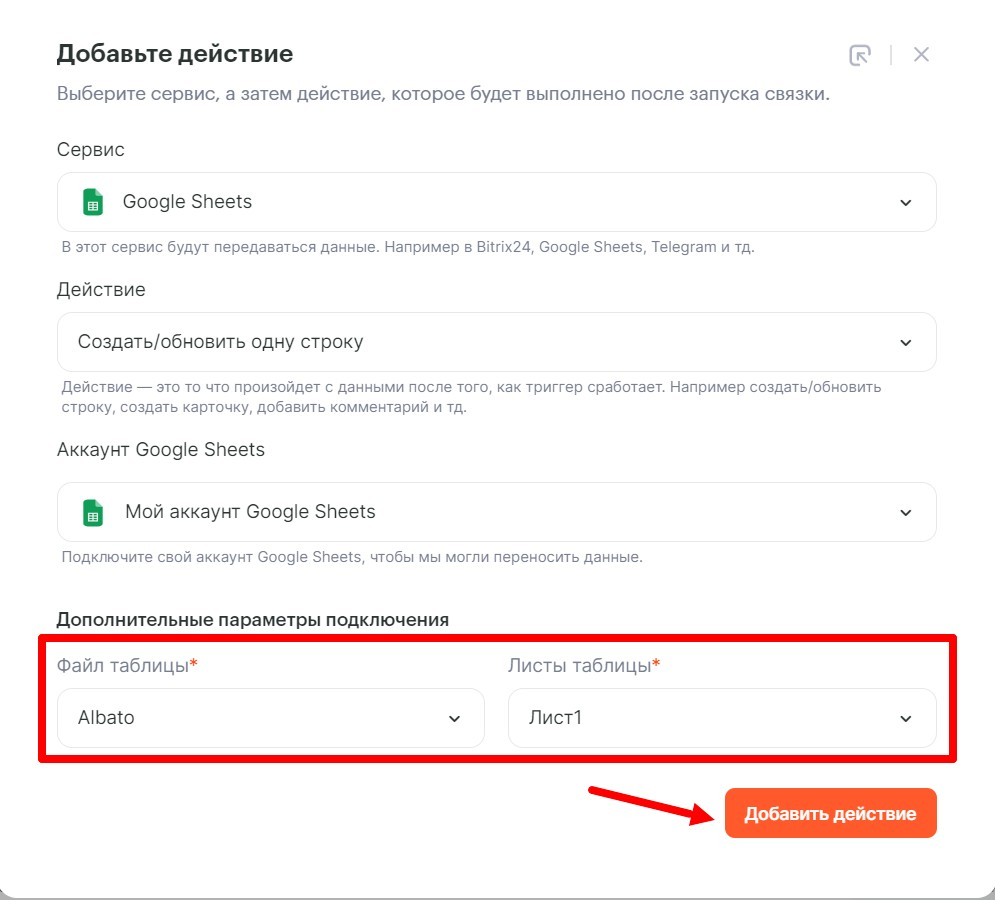Open the Мой аккаунт Google Sheets dropdown
The width and height of the screenshot is (995, 900).
496,512
